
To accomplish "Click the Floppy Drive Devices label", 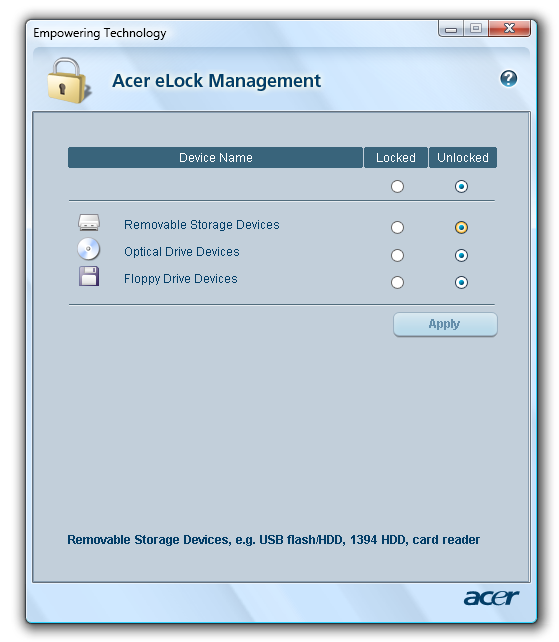I will pyautogui.click(x=181, y=279).
